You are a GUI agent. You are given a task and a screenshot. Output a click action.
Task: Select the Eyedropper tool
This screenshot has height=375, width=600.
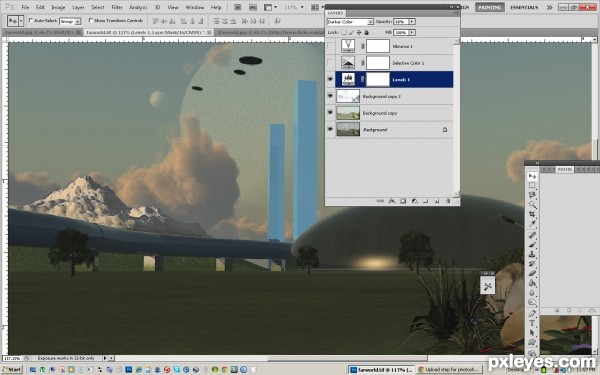(x=532, y=224)
